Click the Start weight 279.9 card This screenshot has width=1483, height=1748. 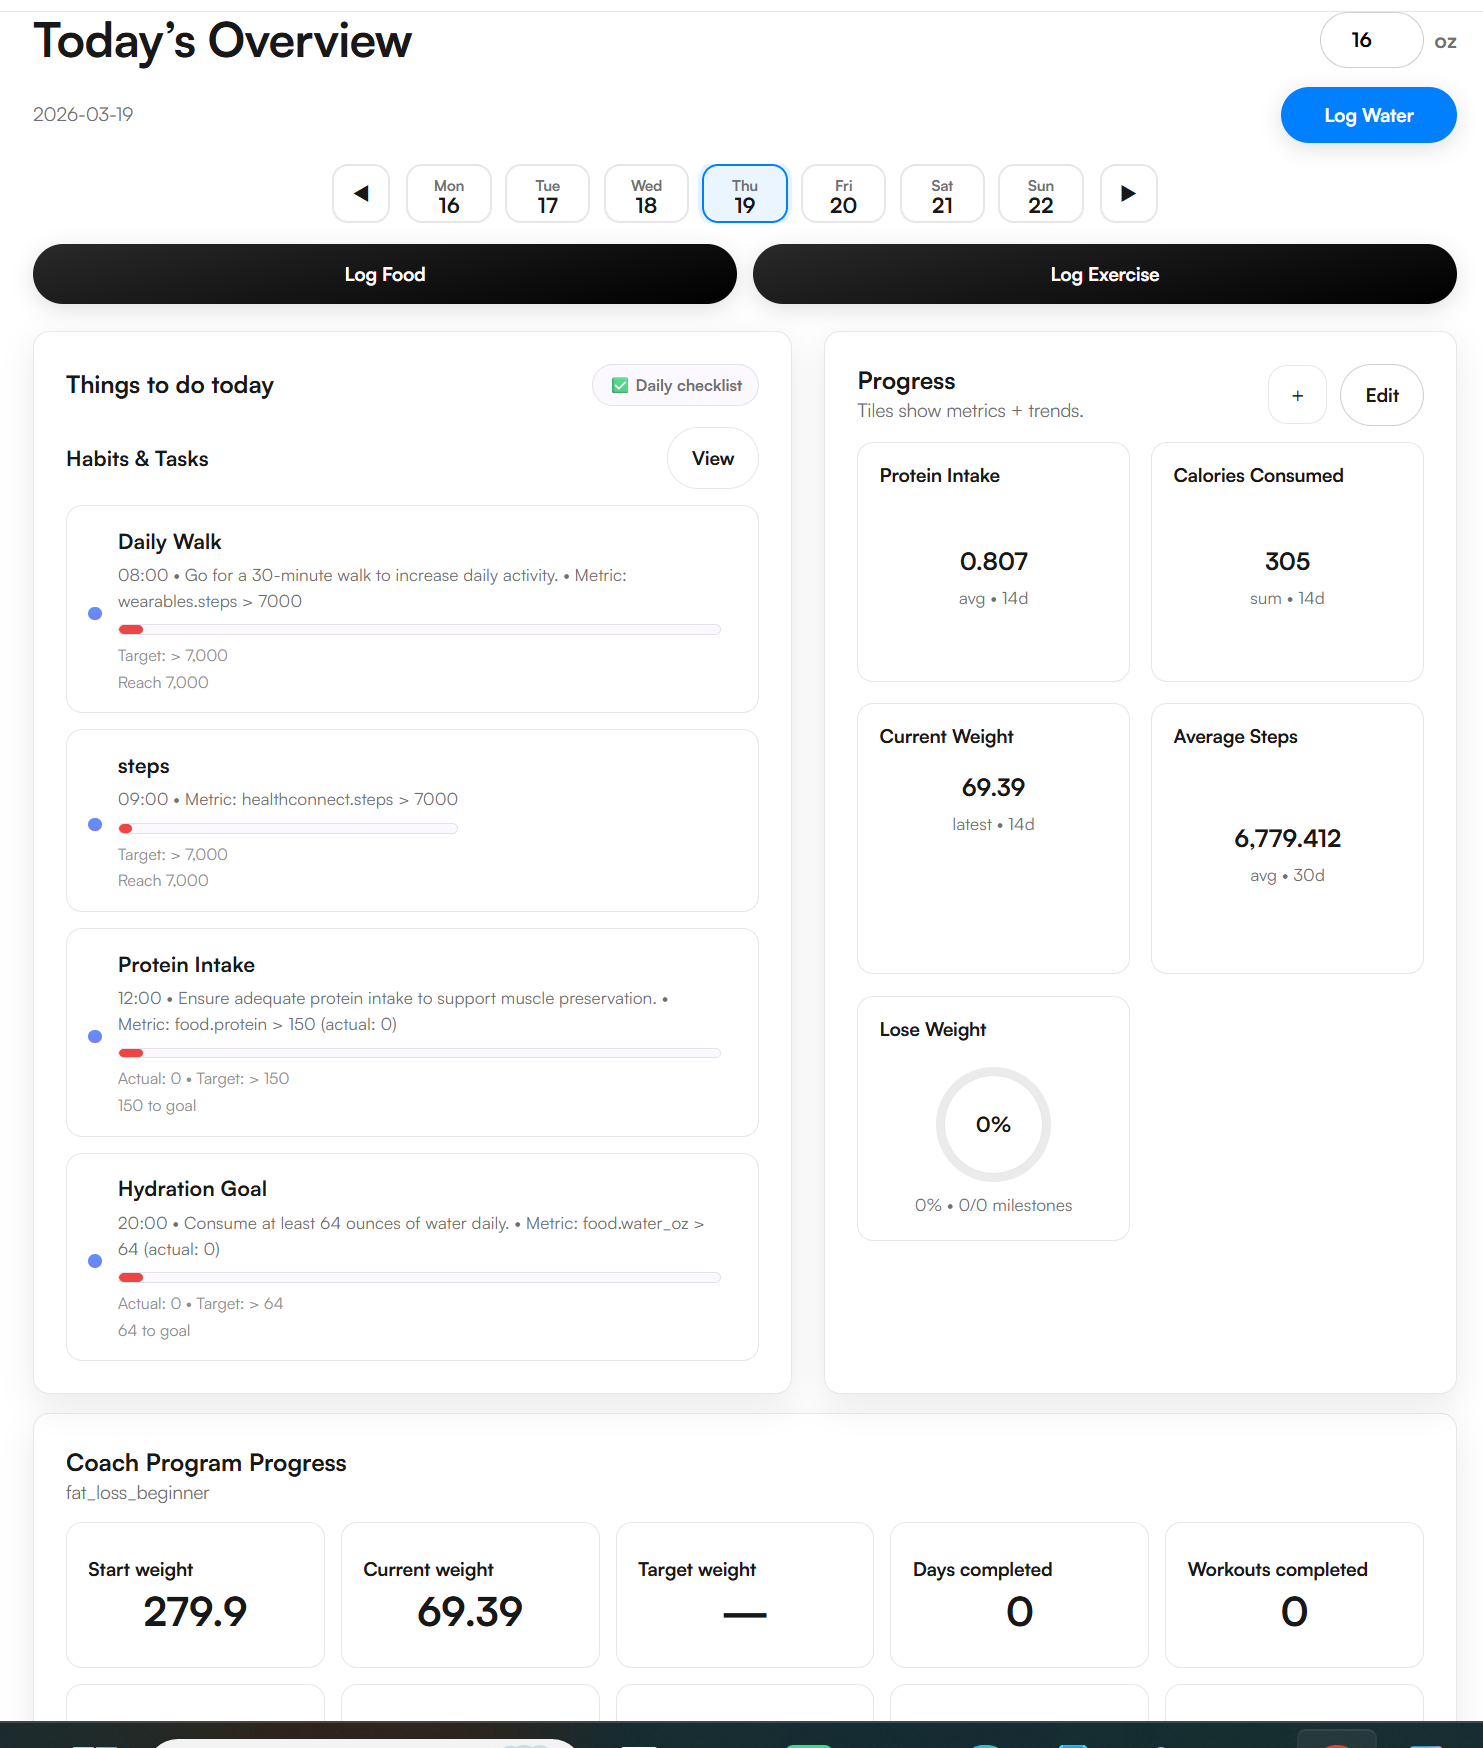[x=195, y=1595]
